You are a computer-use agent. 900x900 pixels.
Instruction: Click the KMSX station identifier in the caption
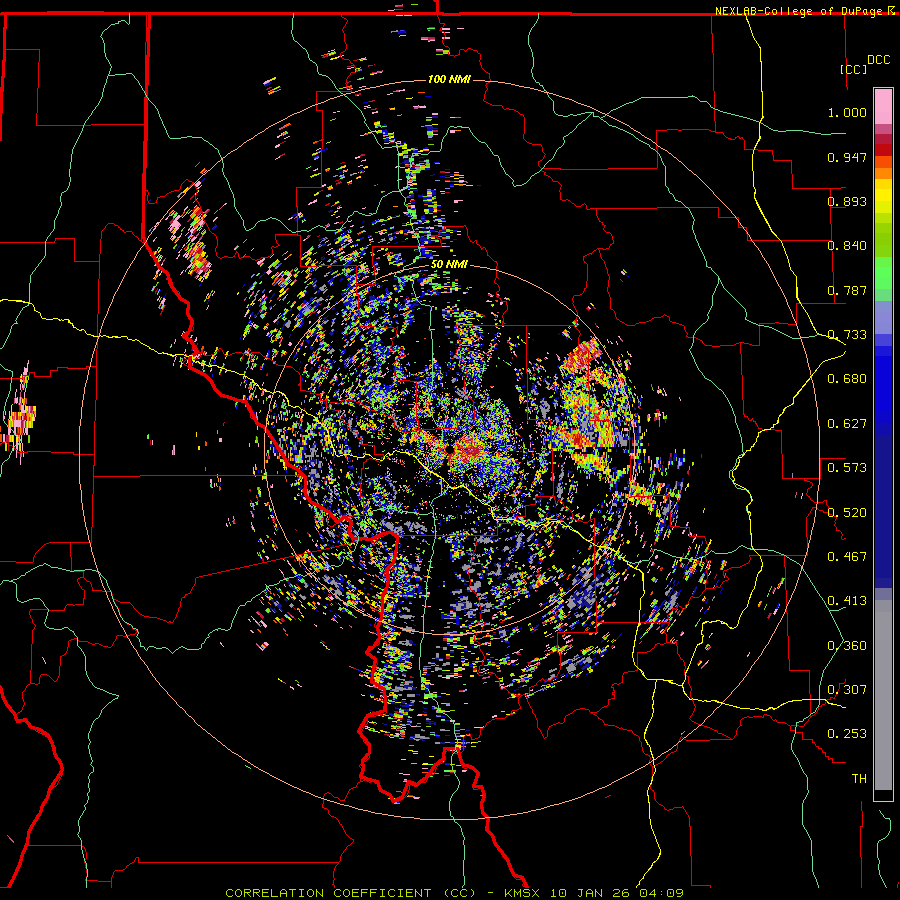click(x=522, y=893)
